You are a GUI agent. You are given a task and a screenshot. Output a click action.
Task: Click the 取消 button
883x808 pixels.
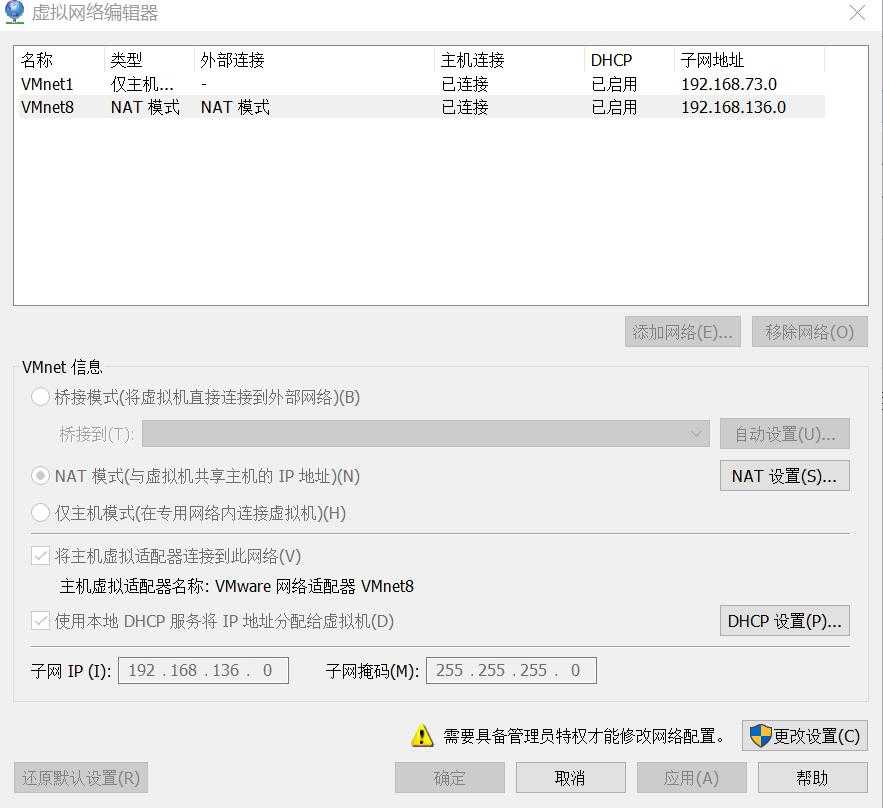(570, 778)
